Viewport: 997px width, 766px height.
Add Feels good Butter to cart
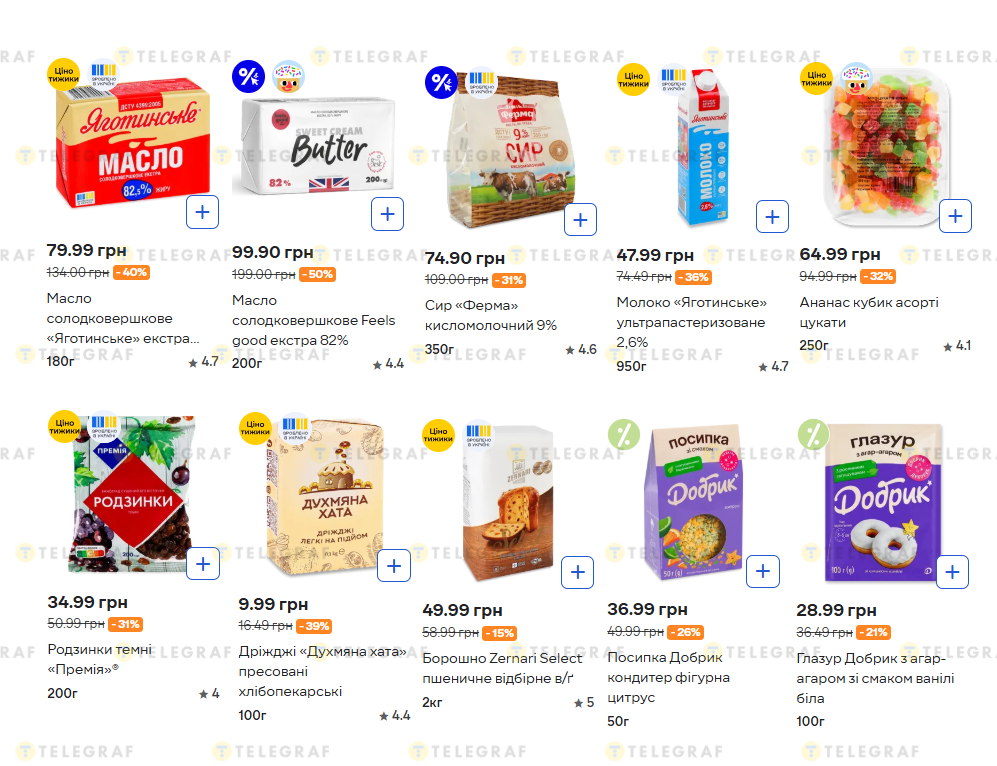click(387, 214)
